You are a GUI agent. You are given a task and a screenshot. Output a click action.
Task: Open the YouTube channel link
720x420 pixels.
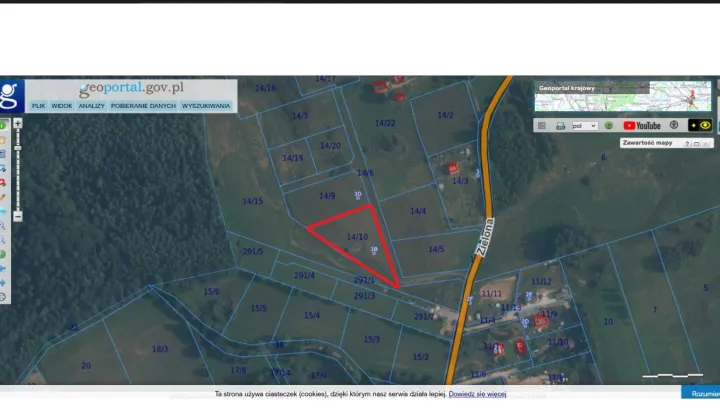(642, 125)
